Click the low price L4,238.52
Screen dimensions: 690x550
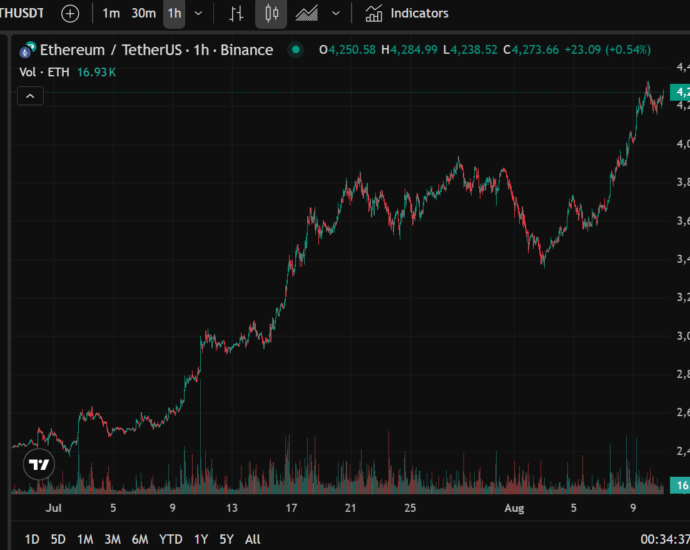tap(470, 50)
